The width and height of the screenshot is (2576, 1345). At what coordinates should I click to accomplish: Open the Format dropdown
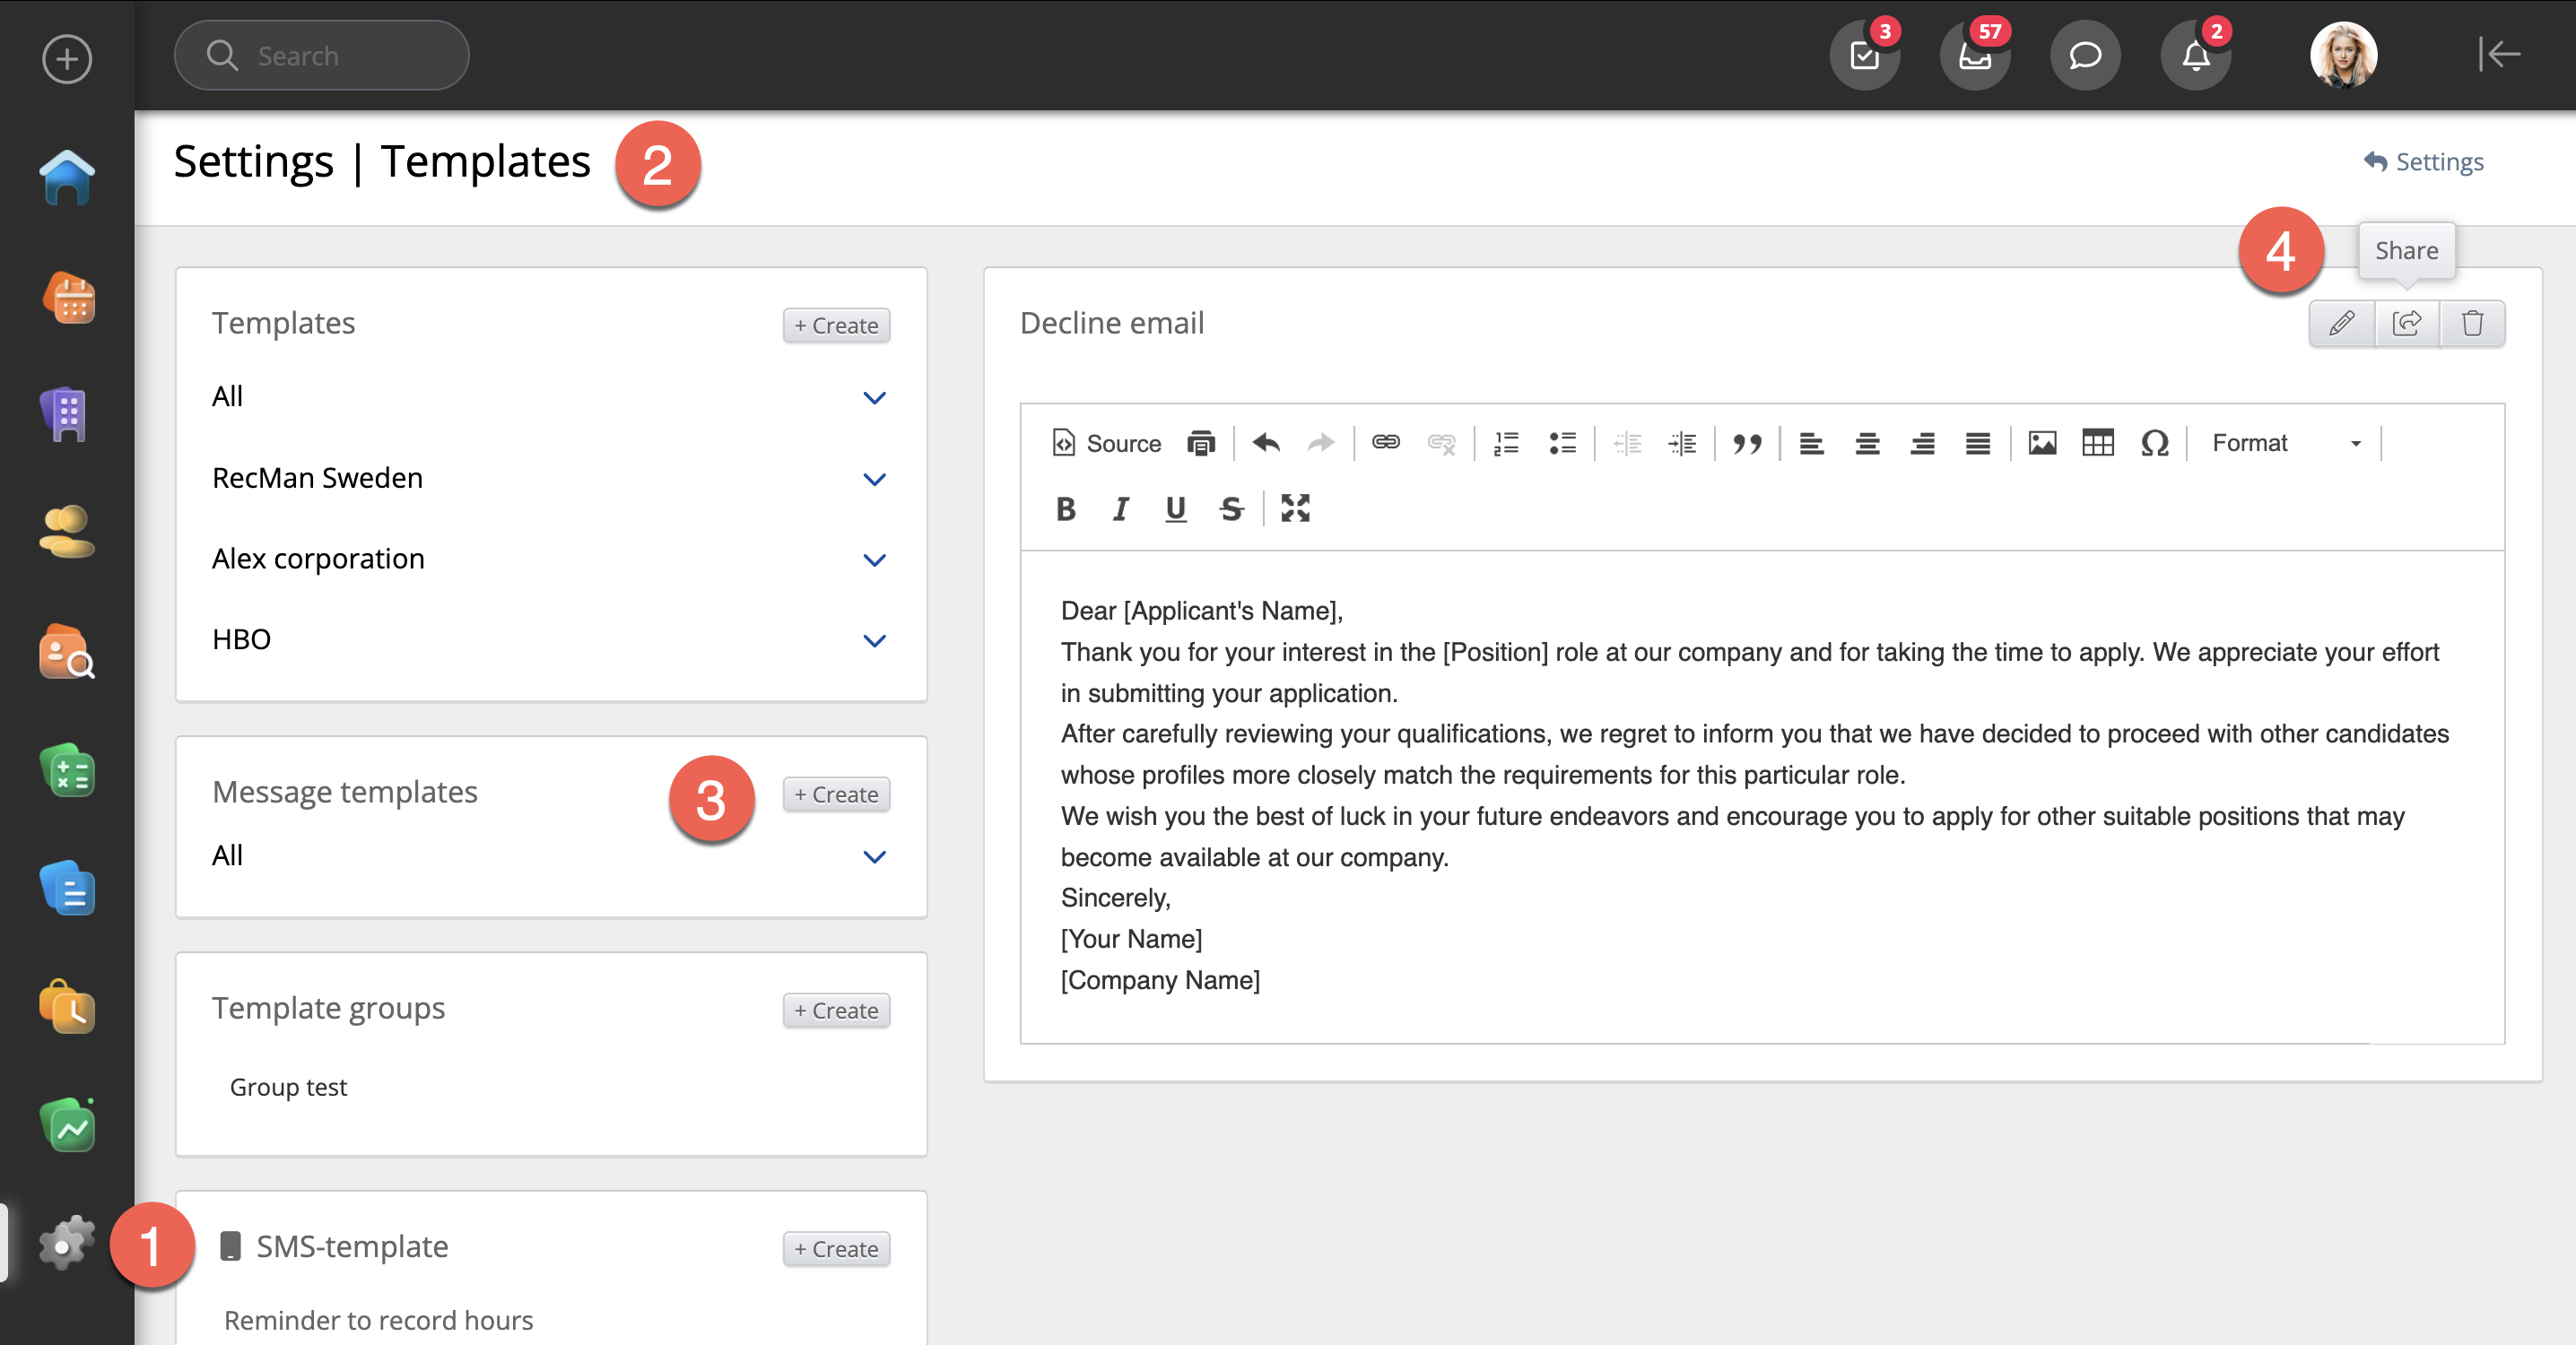pyautogui.click(x=2285, y=443)
